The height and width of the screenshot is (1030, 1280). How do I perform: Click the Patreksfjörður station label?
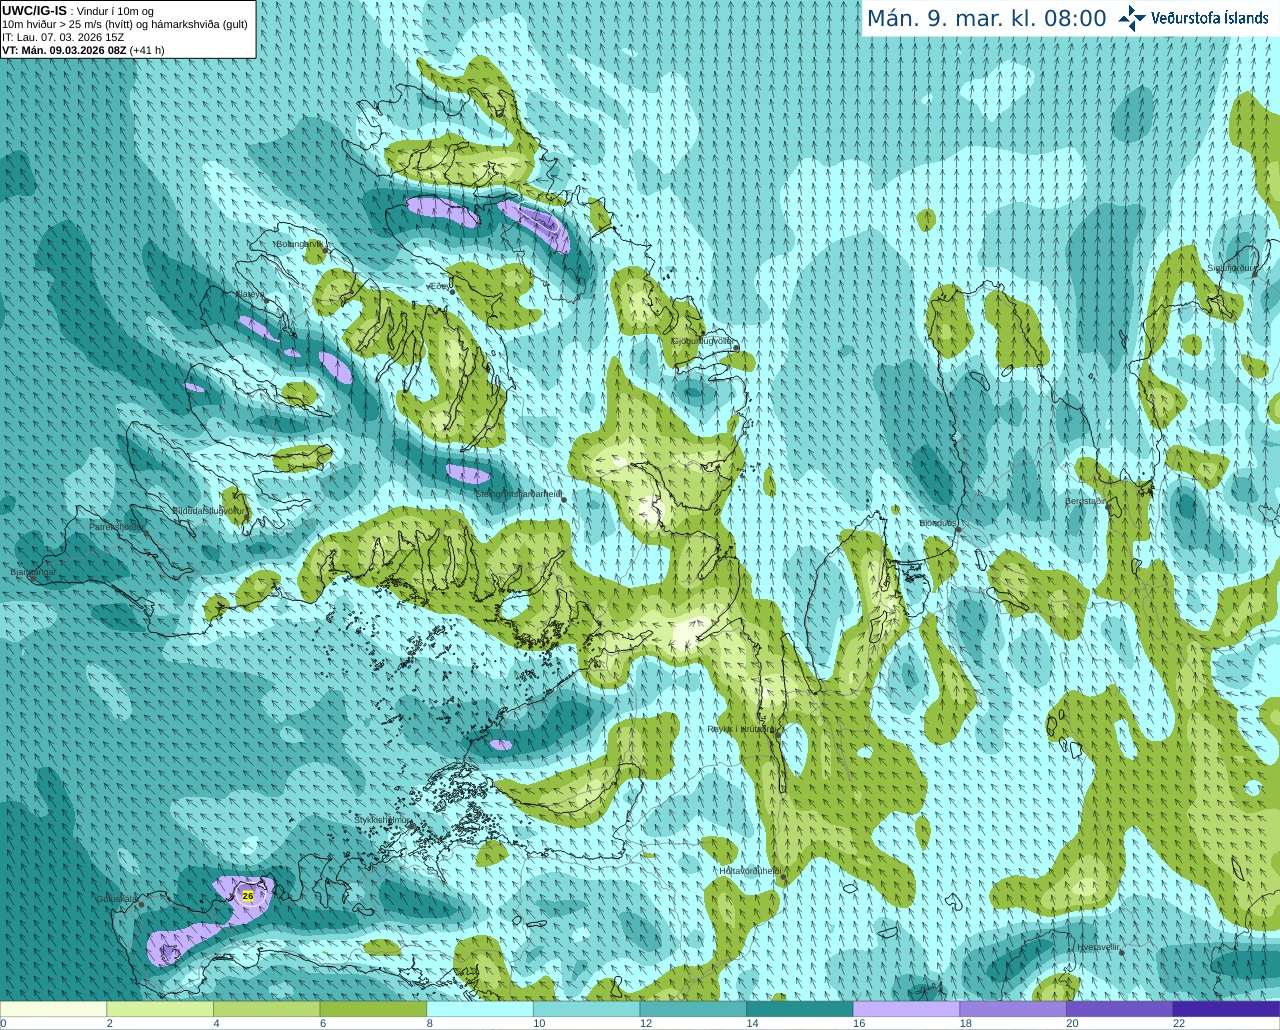point(117,526)
